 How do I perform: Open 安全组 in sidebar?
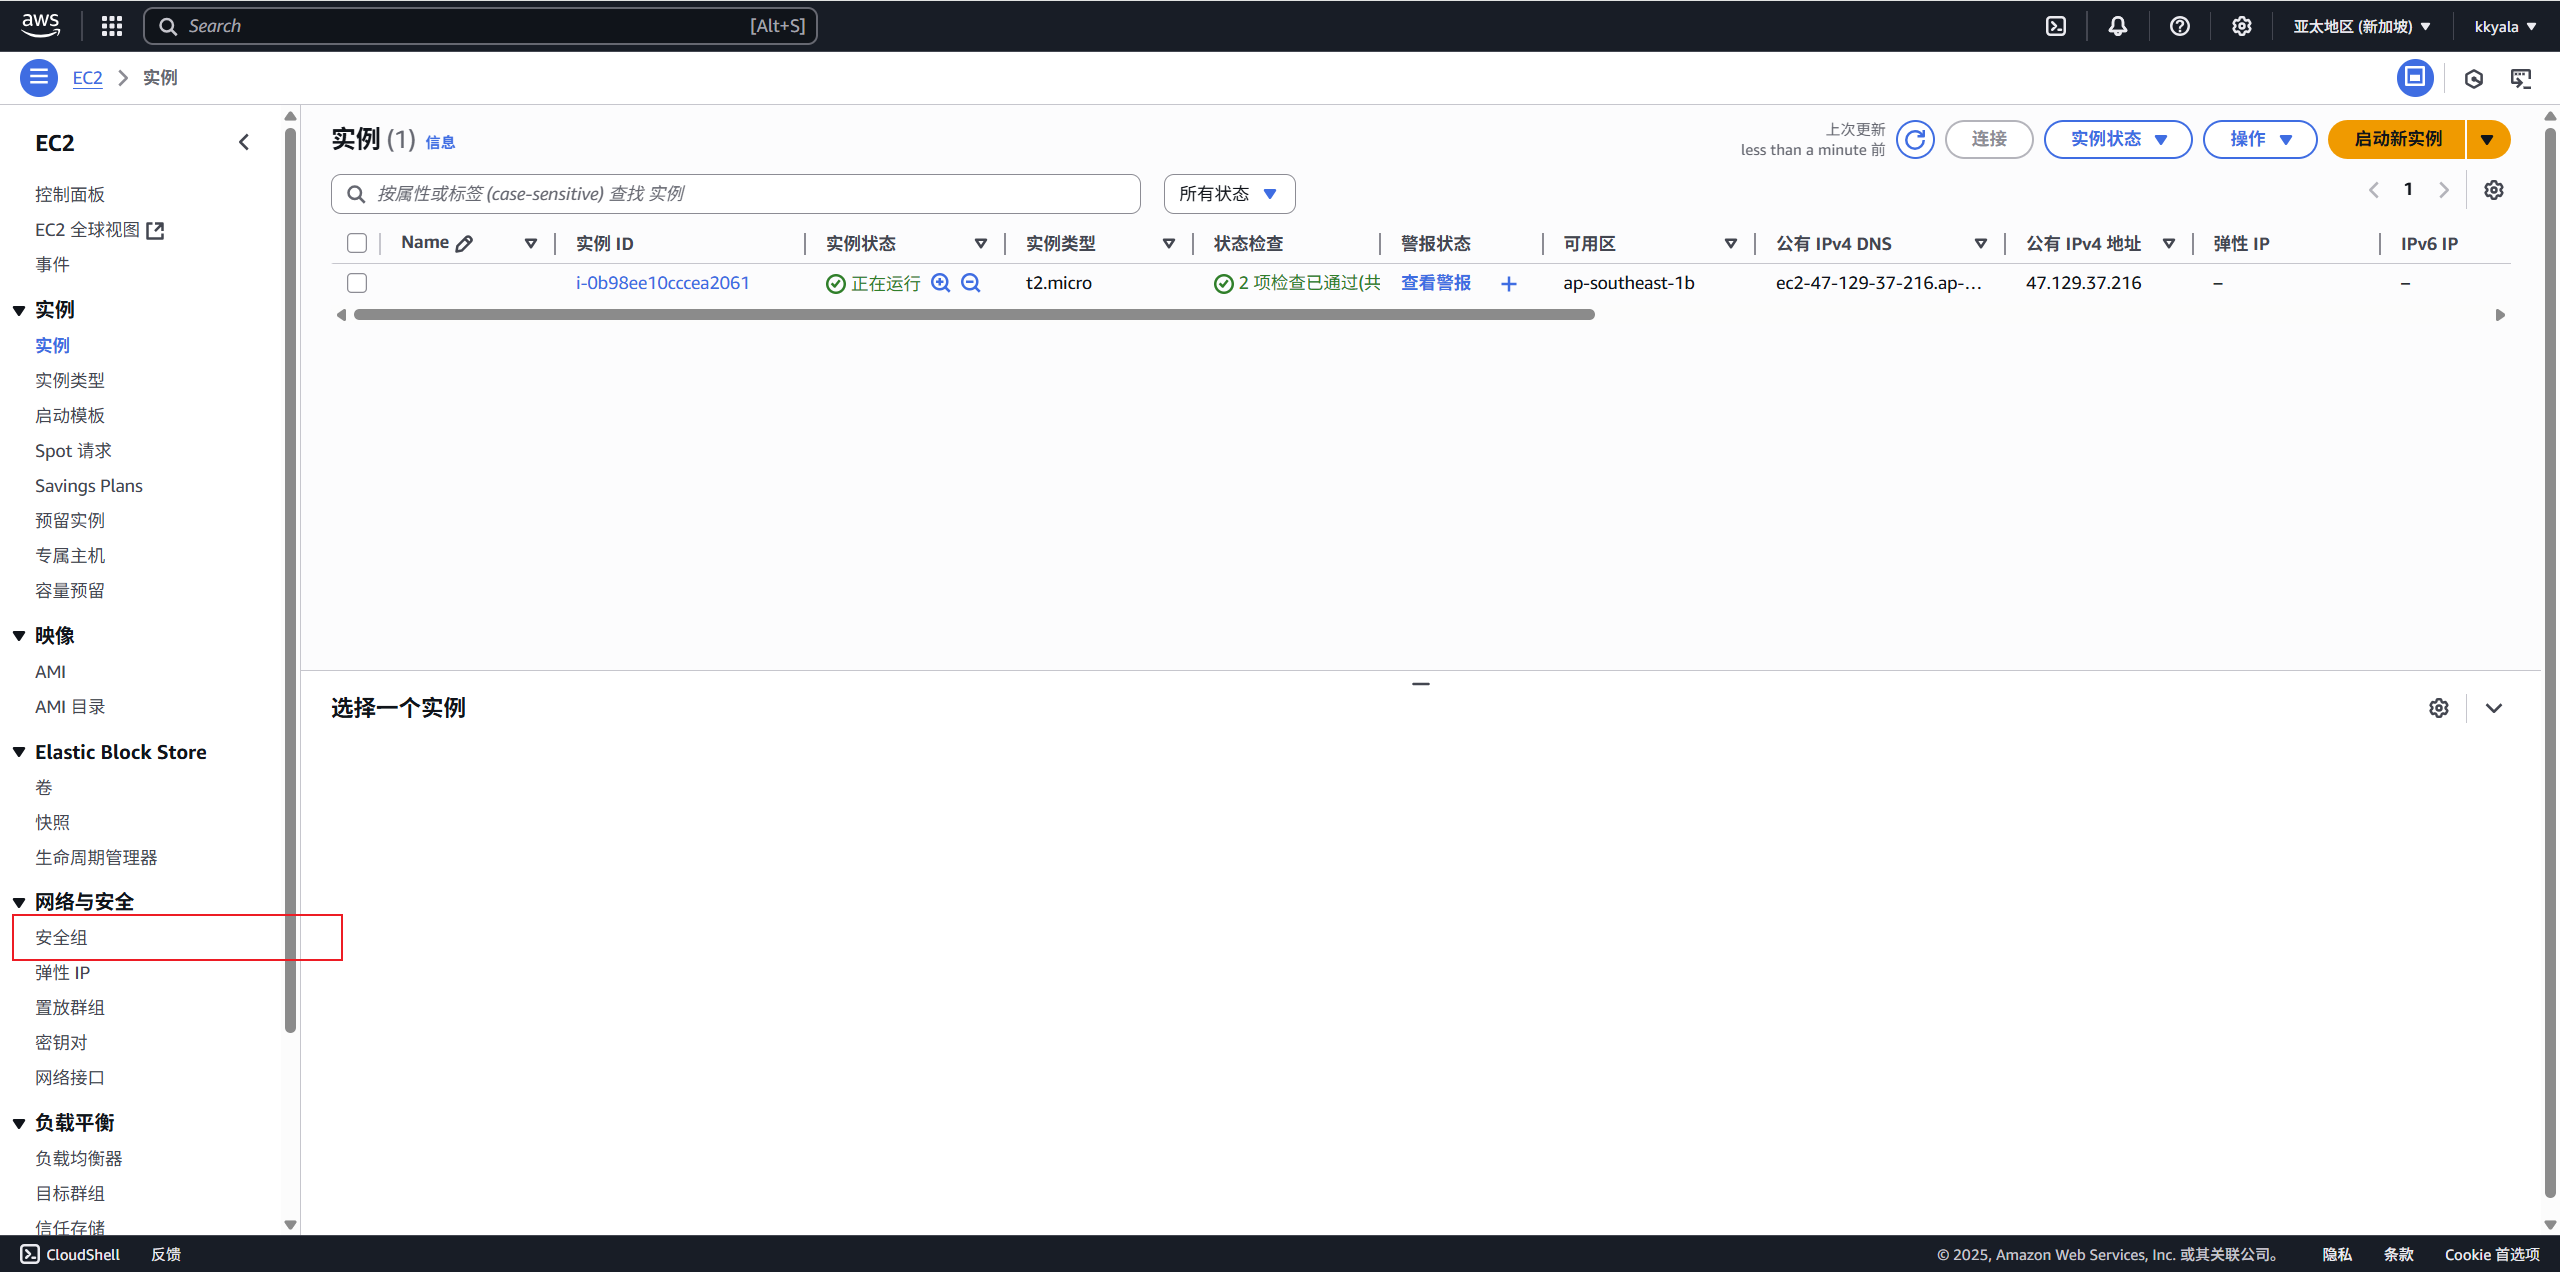coord(61,937)
